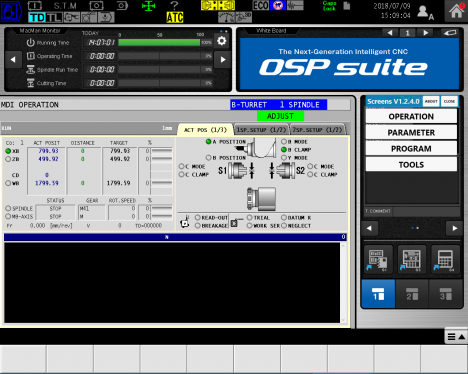This screenshot has height=374, width=468.
Task: Open the document page icon
Action: point(347,6)
